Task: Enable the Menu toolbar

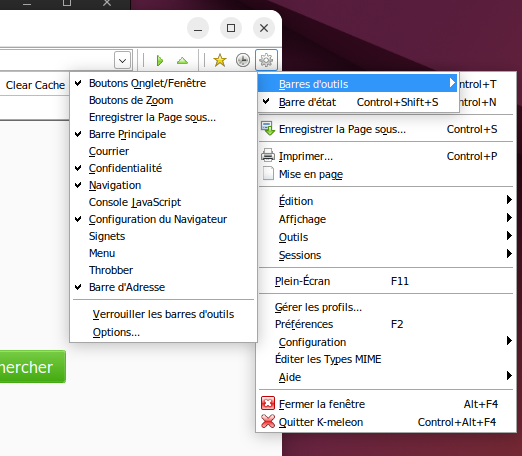Action: 163,253
